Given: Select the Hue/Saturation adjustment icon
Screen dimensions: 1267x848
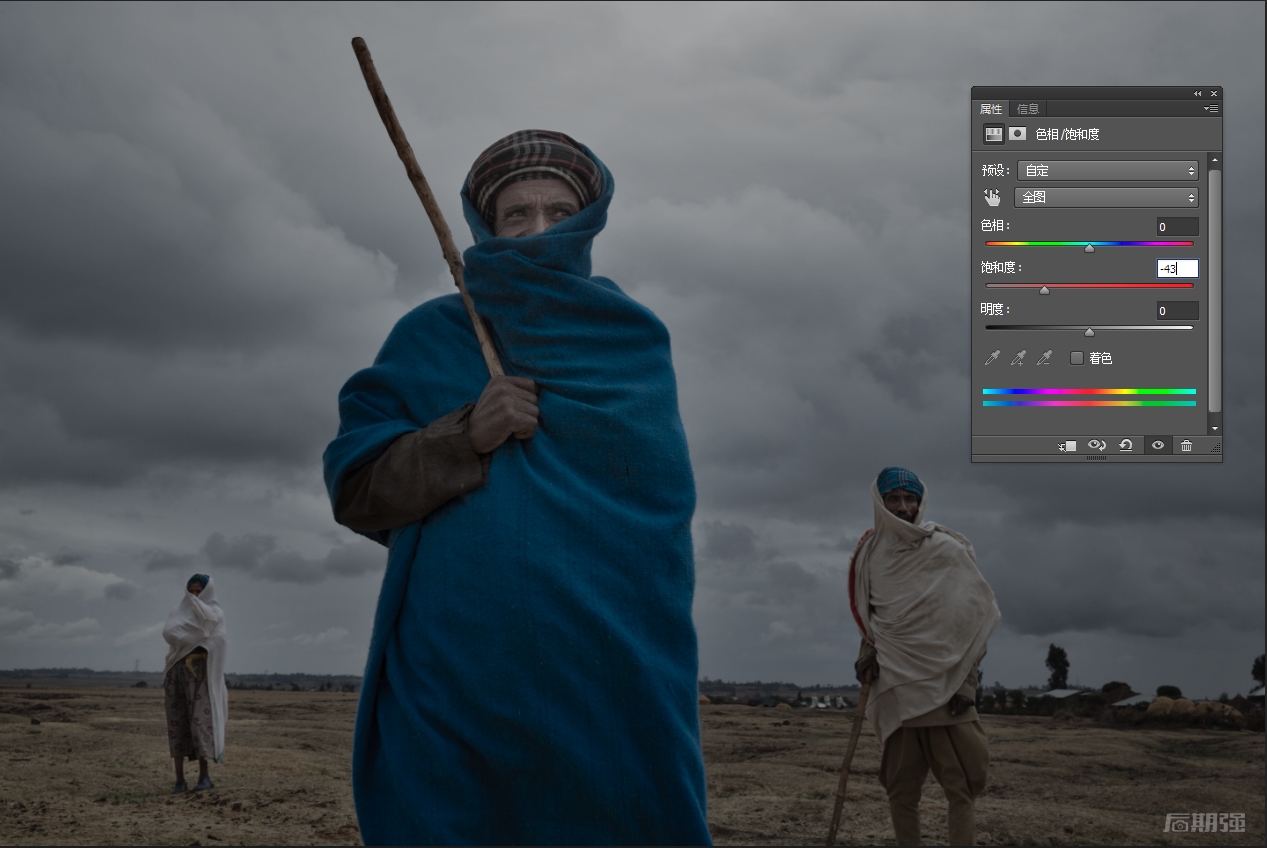Looking at the screenshot, I should click(x=994, y=134).
